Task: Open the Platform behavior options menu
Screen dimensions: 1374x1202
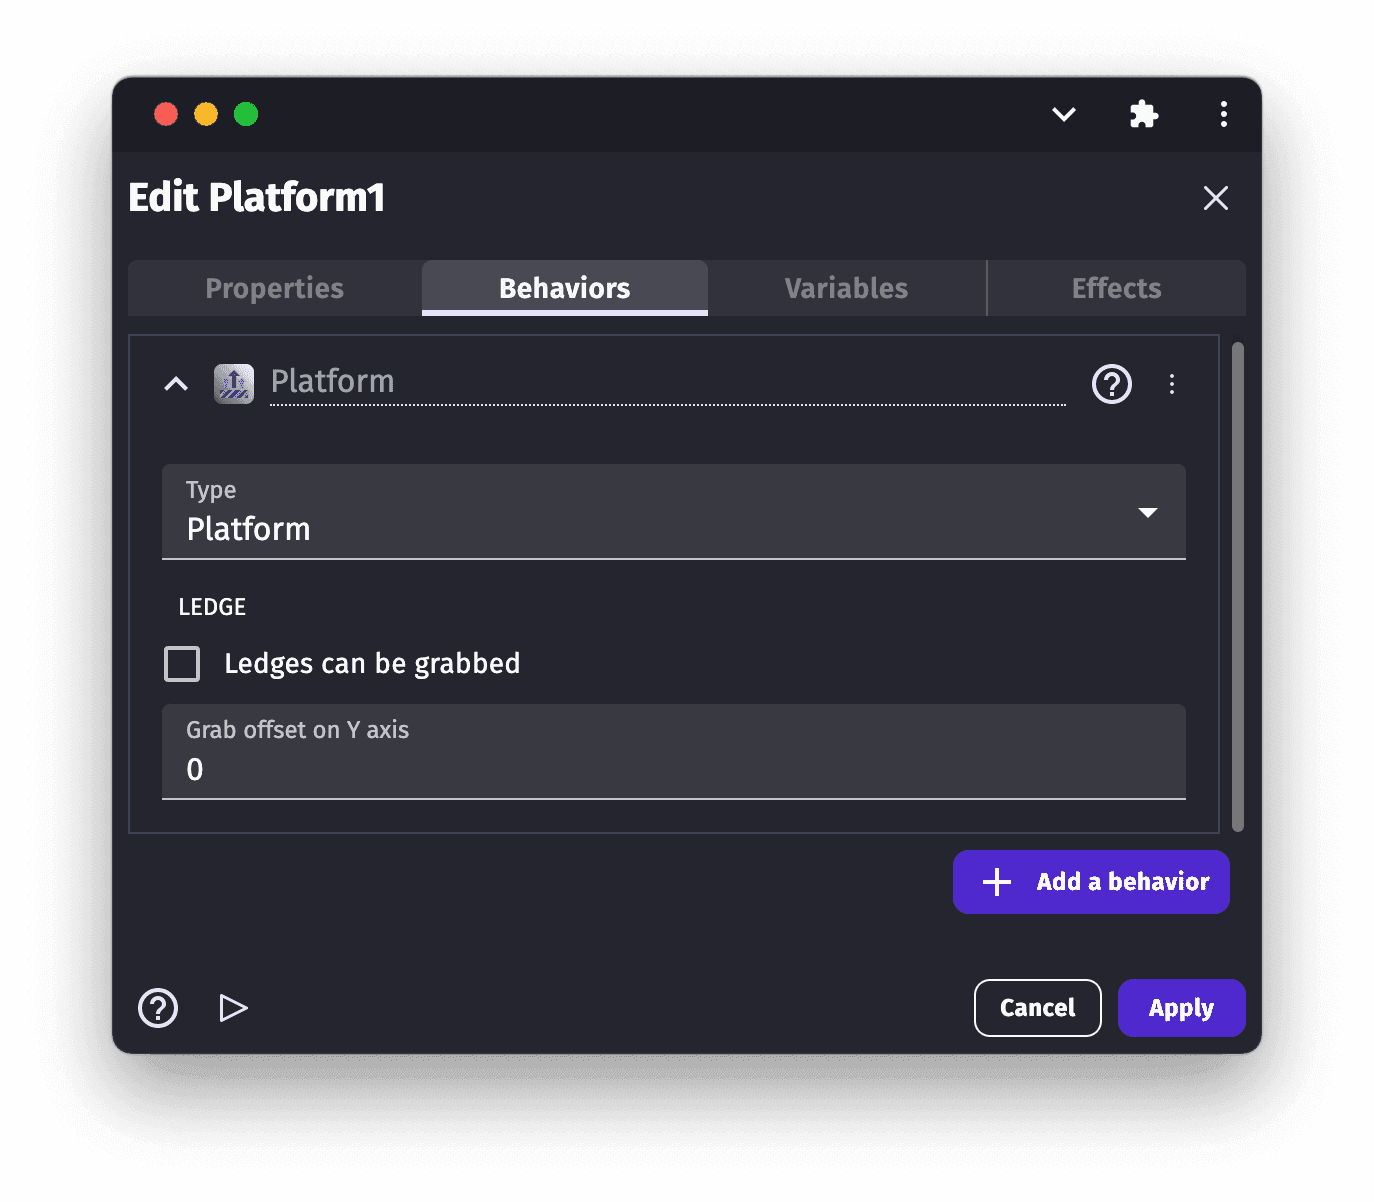Action: pyautogui.click(x=1172, y=384)
